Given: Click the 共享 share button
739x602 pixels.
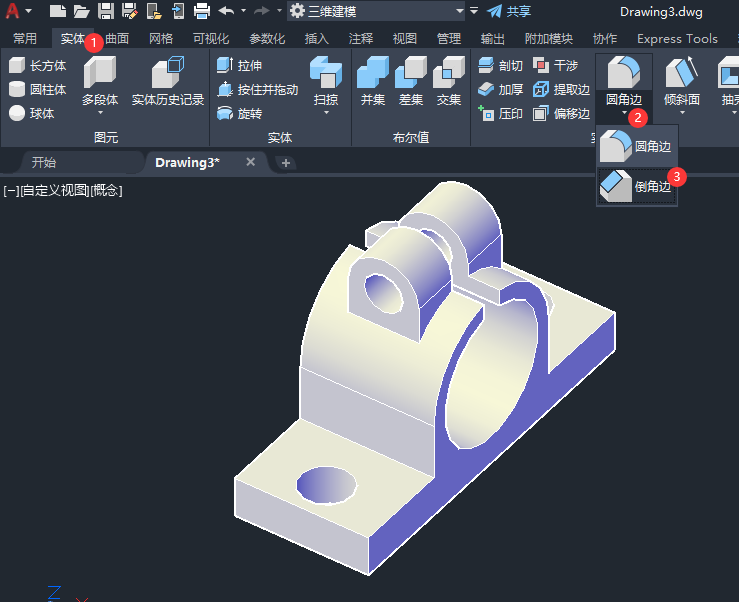Looking at the screenshot, I should point(509,11).
